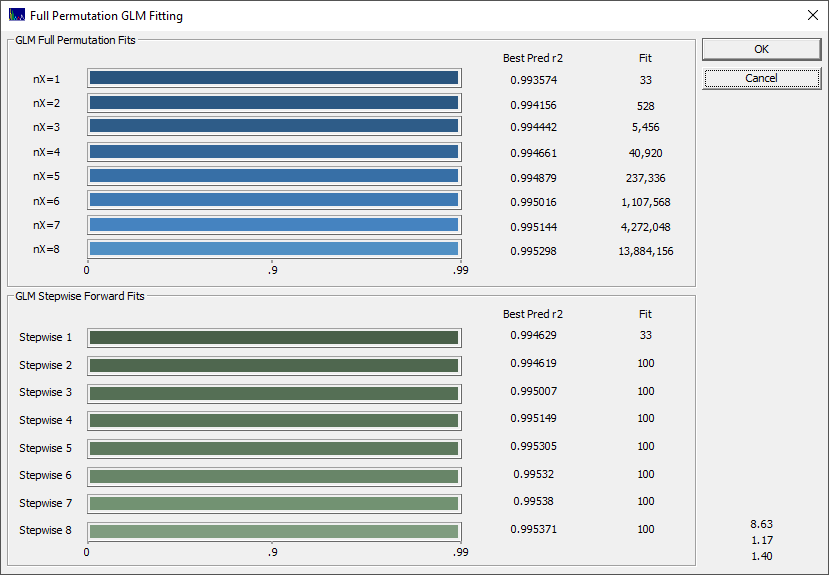Viewport: 829px width, 575px height.
Task: Select the Stepwise 2 fit bar
Action: click(274, 366)
